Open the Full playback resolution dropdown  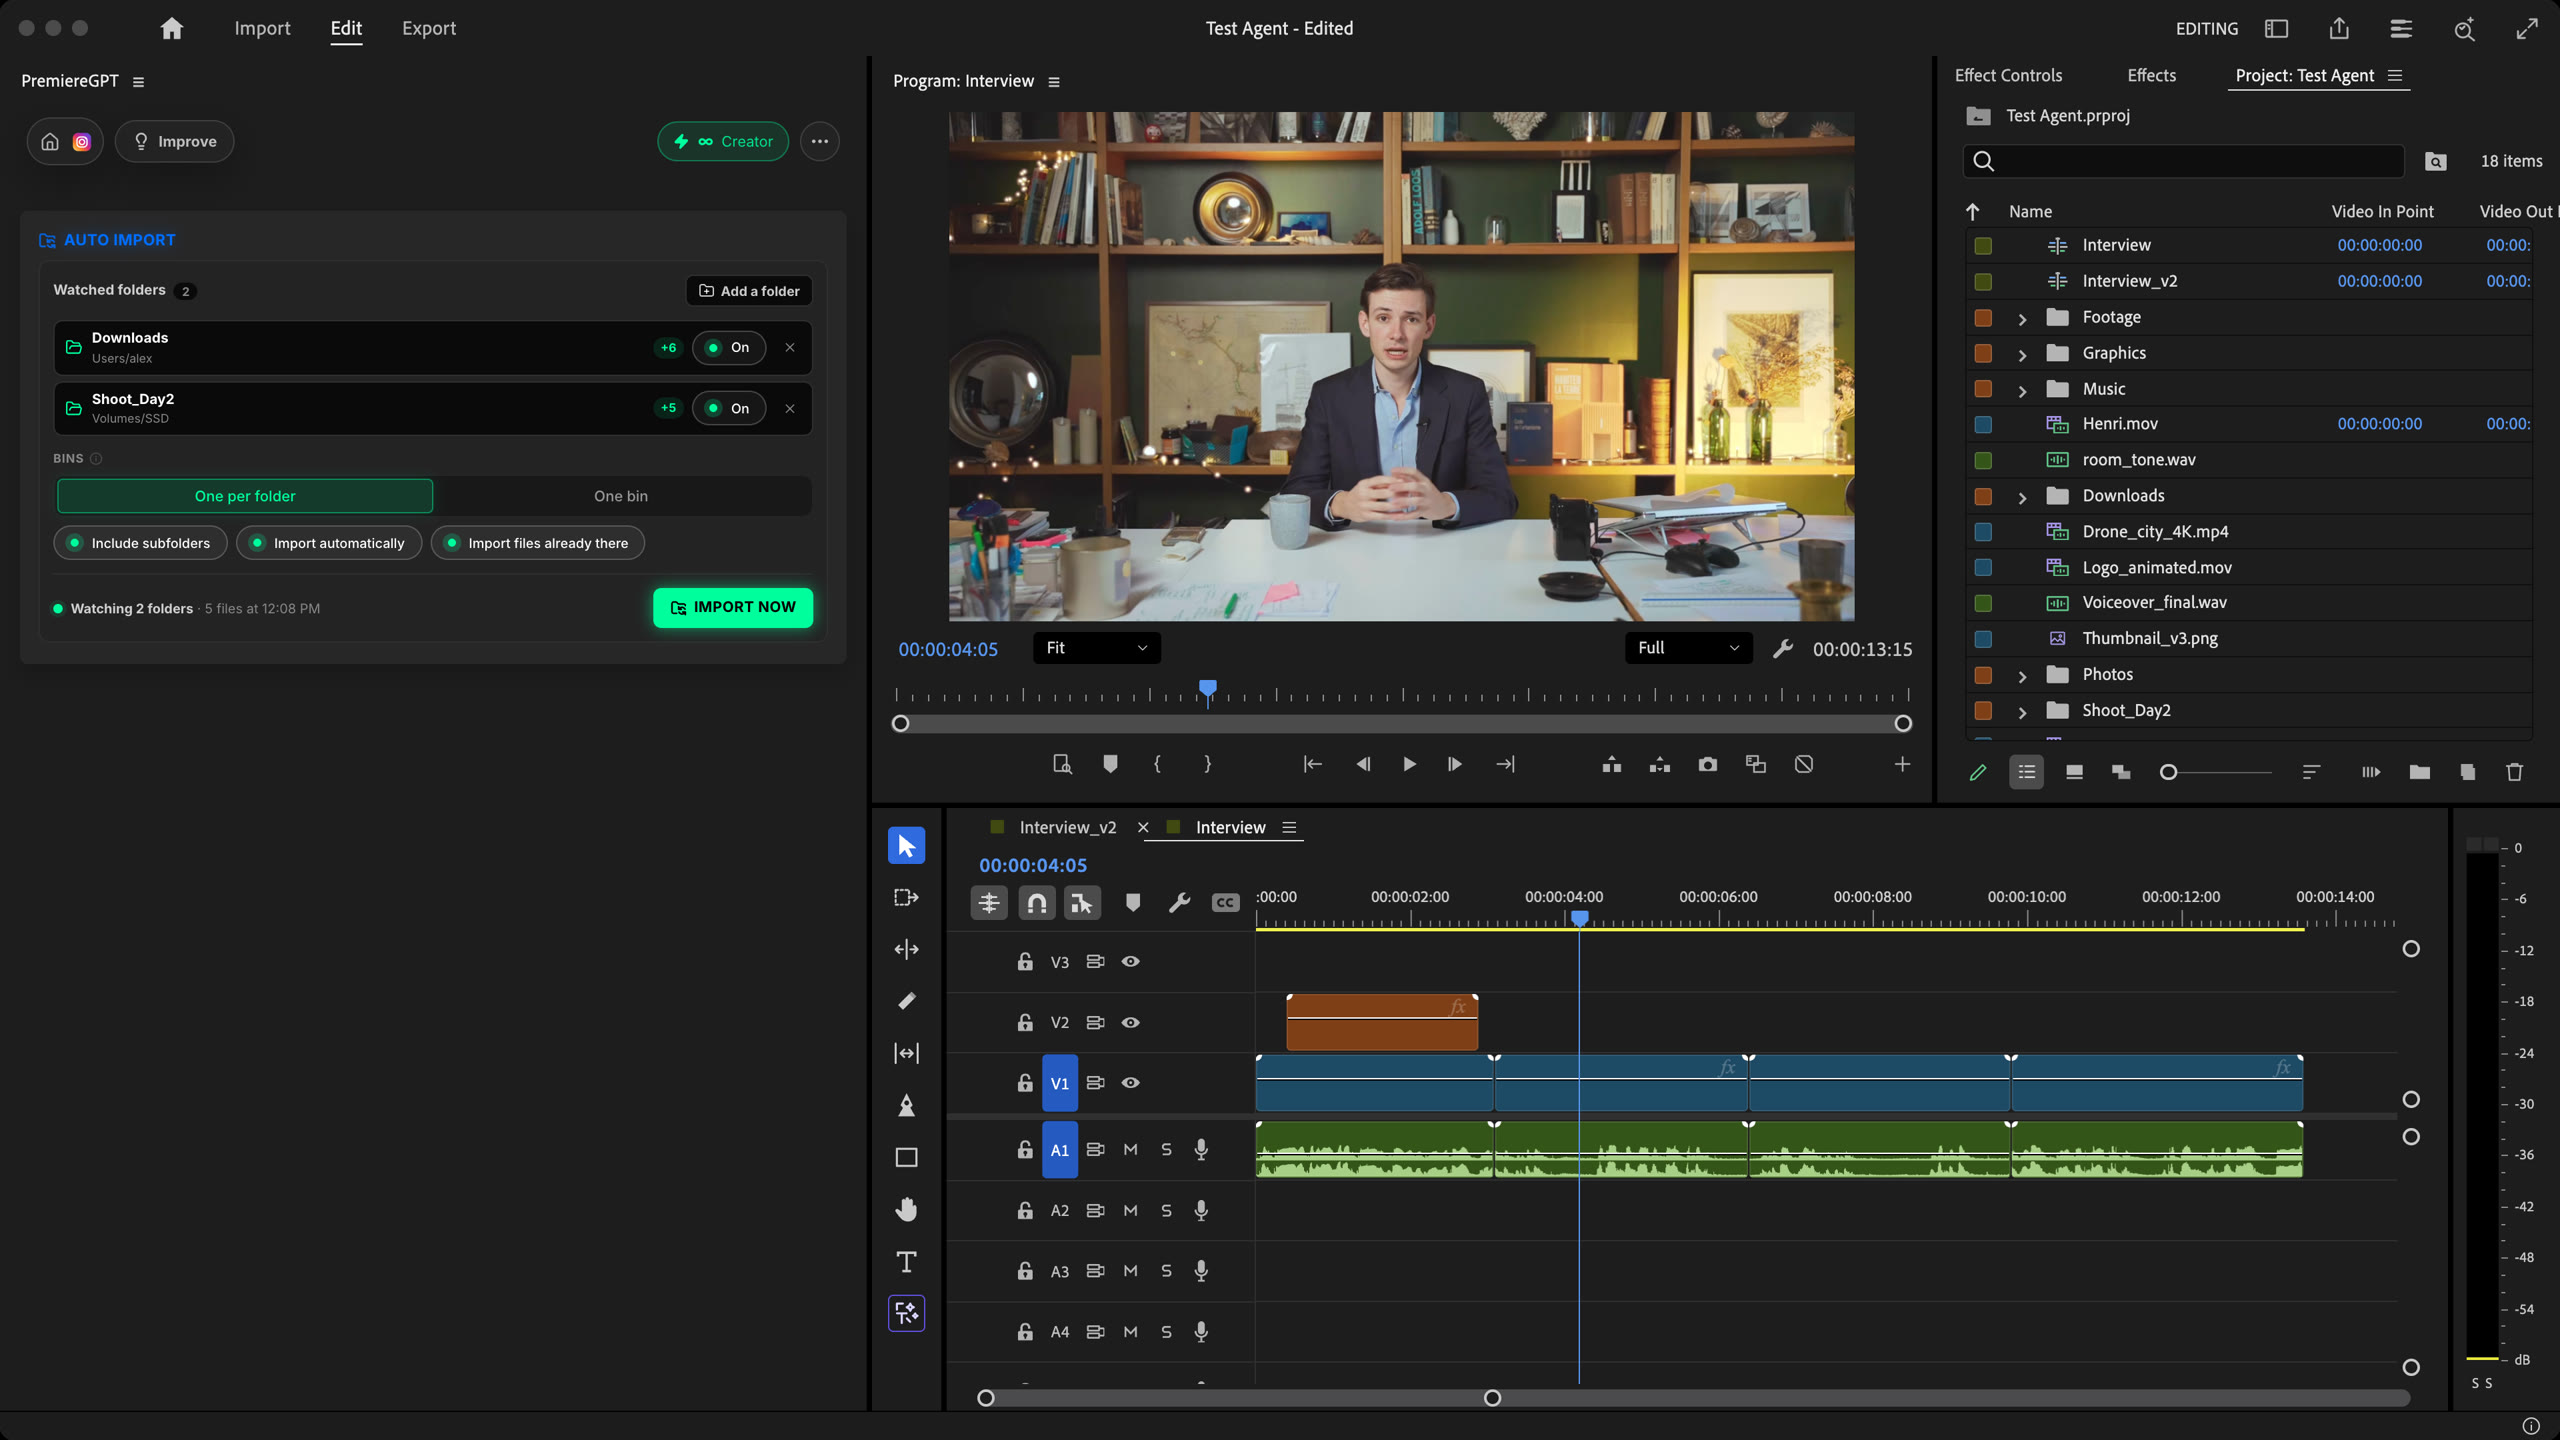pyautogui.click(x=1688, y=648)
